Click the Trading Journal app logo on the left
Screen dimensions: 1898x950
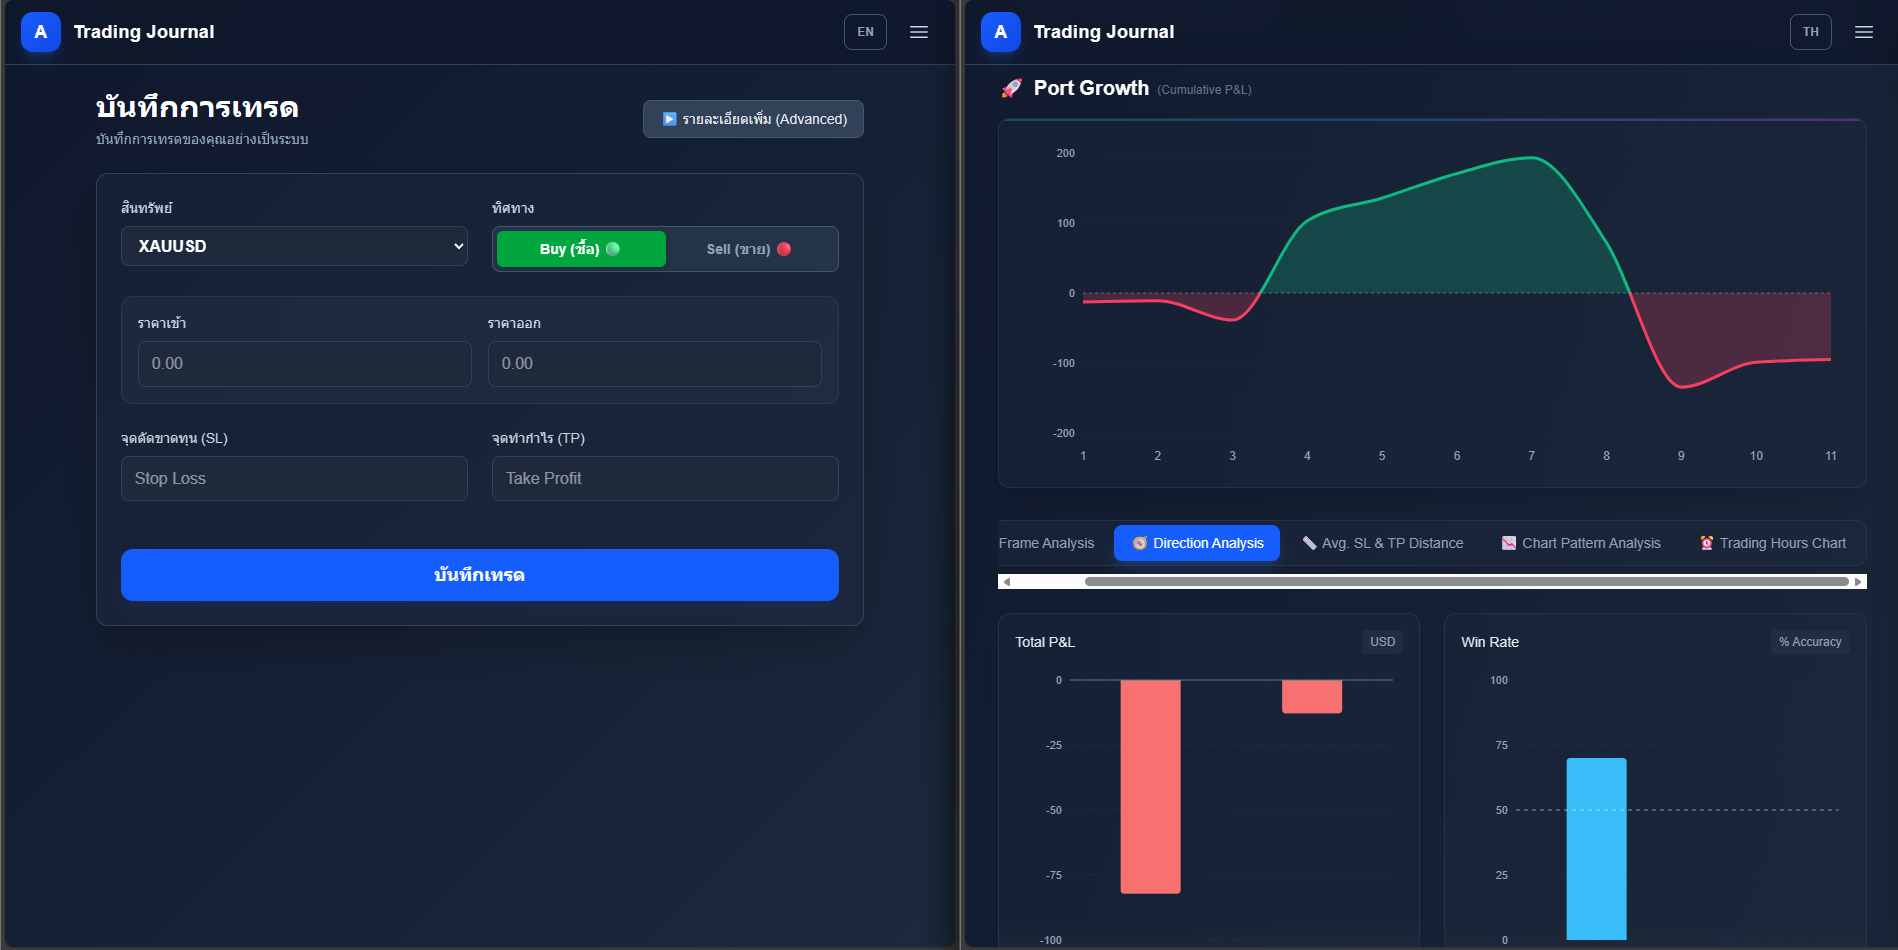tap(40, 31)
